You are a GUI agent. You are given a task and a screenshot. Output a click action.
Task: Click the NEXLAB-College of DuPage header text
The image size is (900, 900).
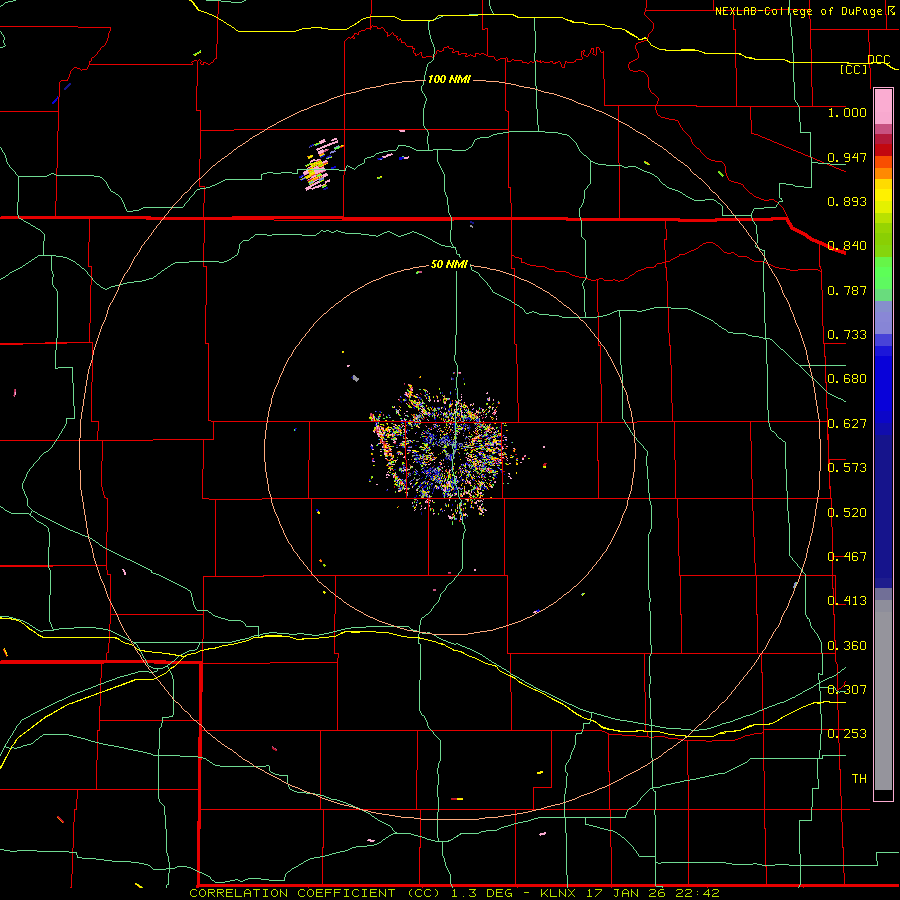click(798, 11)
